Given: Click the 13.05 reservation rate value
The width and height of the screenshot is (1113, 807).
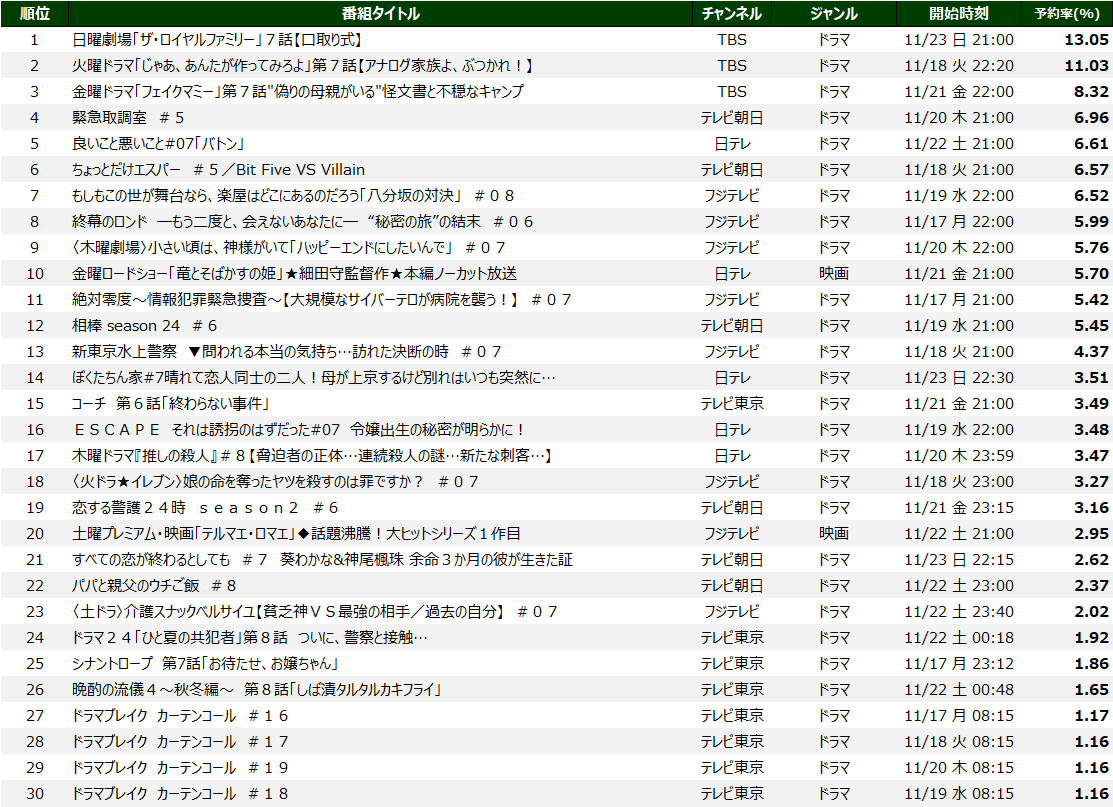Looking at the screenshot, I should tap(1086, 40).
